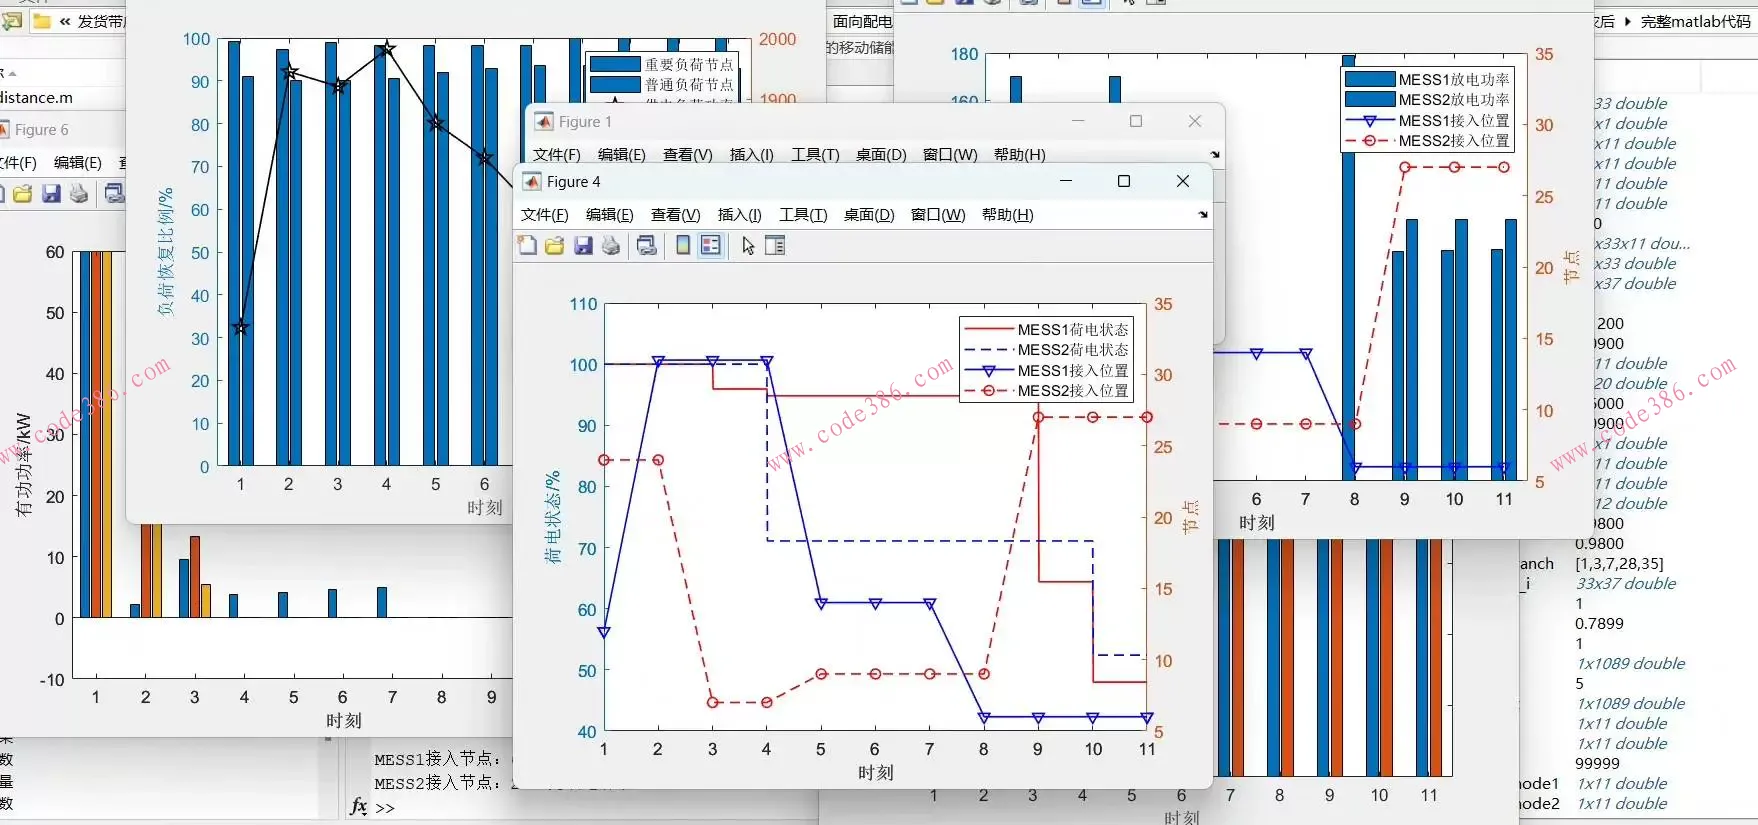Image resolution: width=1758 pixels, height=825 pixels.
Task: Select MESS1放电功率 legend entry in background figure
Action: 1427,80
